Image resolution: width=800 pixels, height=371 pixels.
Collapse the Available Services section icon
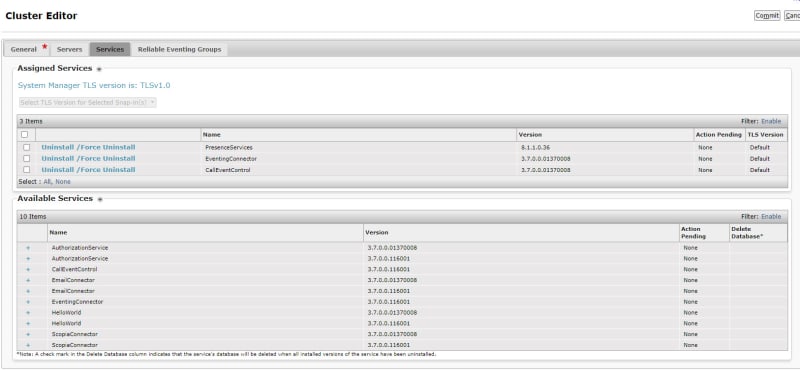click(x=99, y=199)
